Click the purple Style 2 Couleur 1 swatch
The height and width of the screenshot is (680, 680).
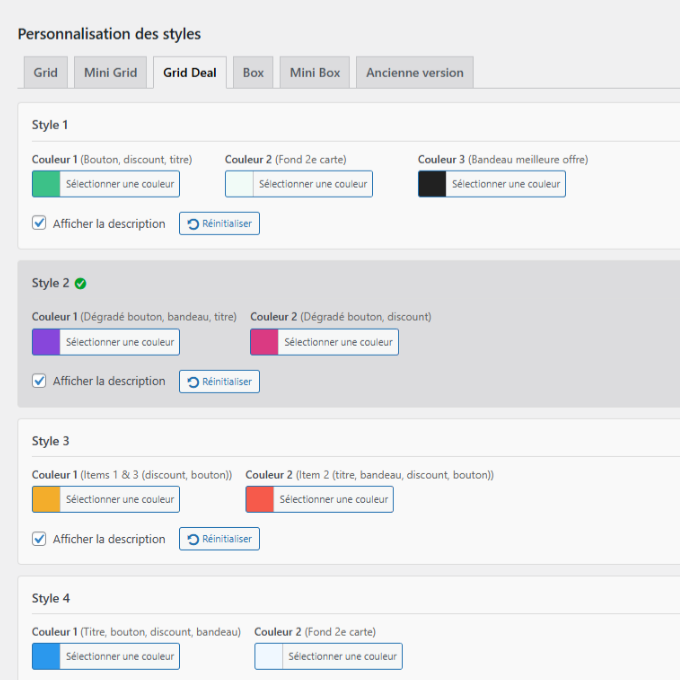[46, 342]
